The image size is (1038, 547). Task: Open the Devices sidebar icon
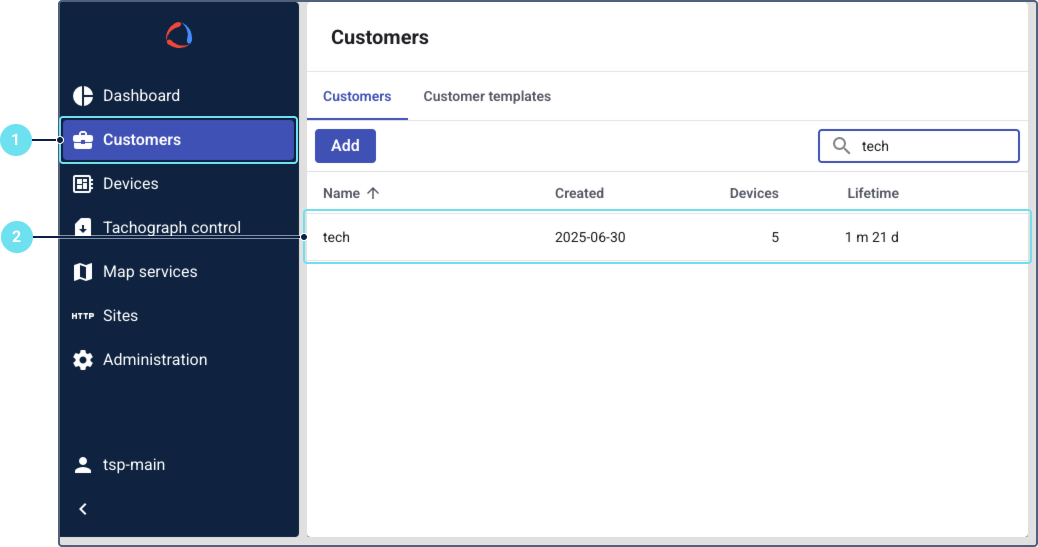coord(83,184)
